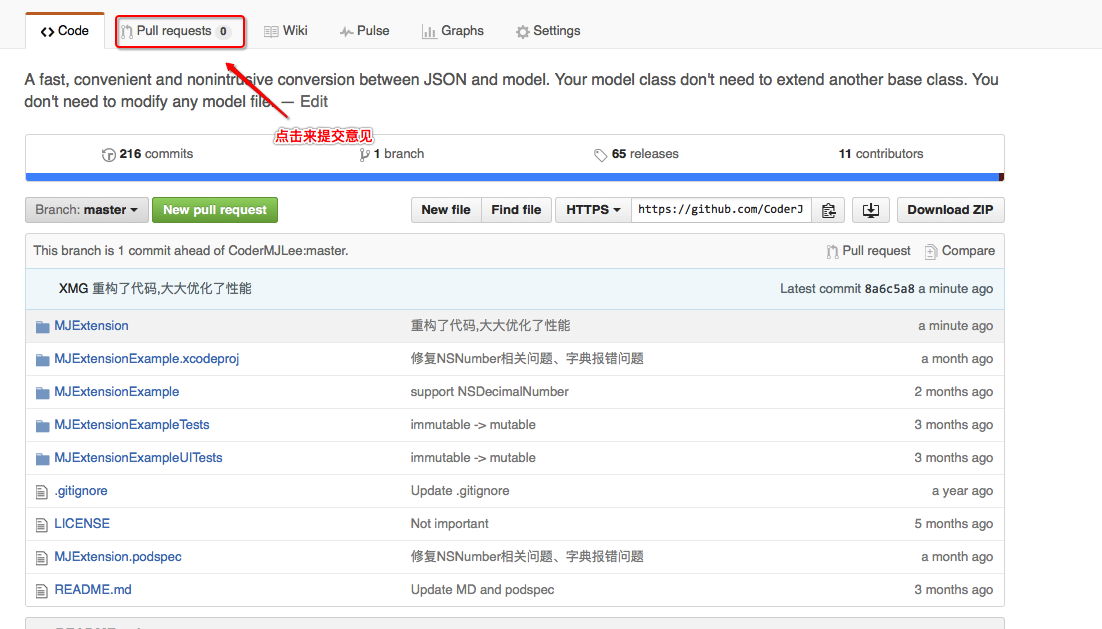Click folder icon for MJExtension row

tap(42, 327)
